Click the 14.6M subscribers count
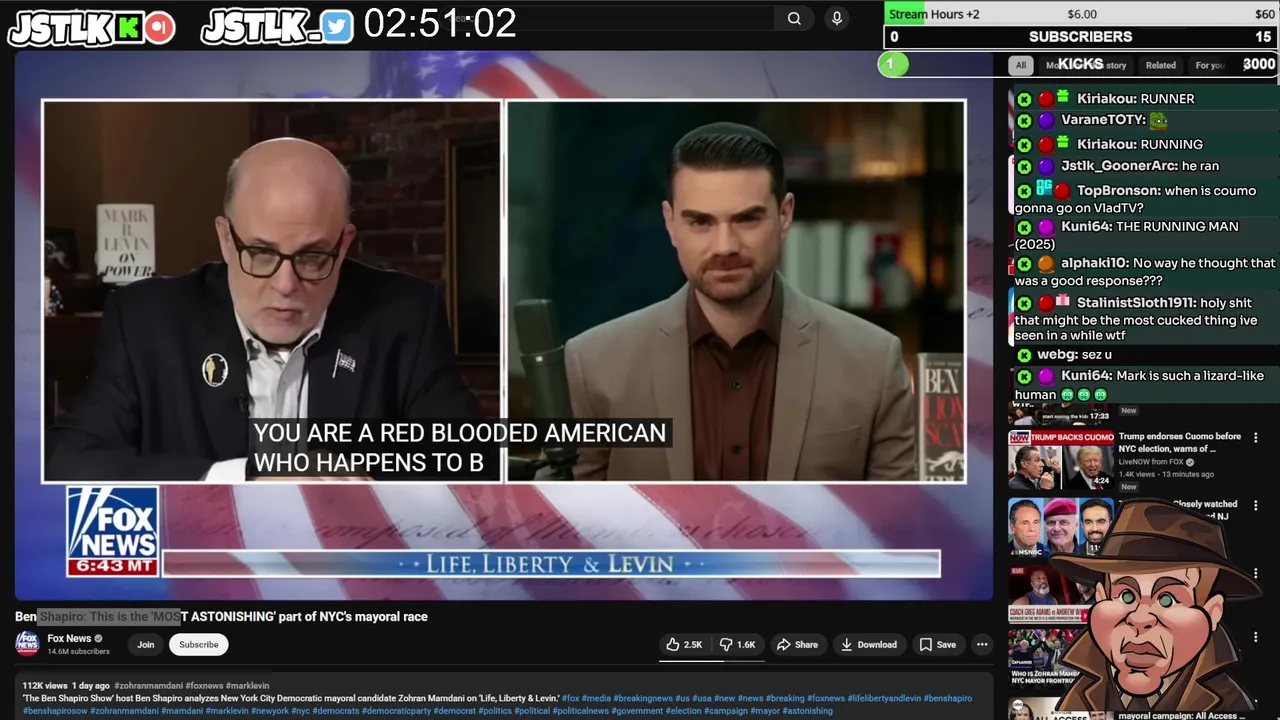 [79, 652]
